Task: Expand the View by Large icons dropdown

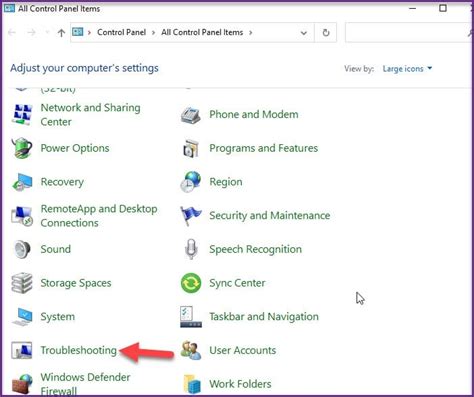Action: [x=407, y=69]
